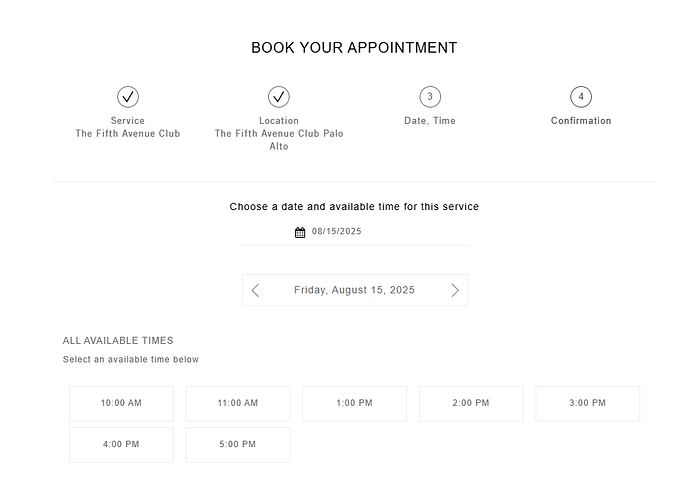
Task: Open the Service step label
Action: (x=128, y=121)
